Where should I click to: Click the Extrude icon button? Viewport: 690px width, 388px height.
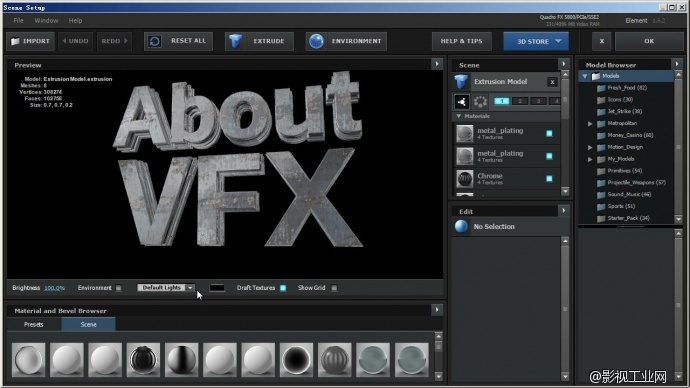236,41
